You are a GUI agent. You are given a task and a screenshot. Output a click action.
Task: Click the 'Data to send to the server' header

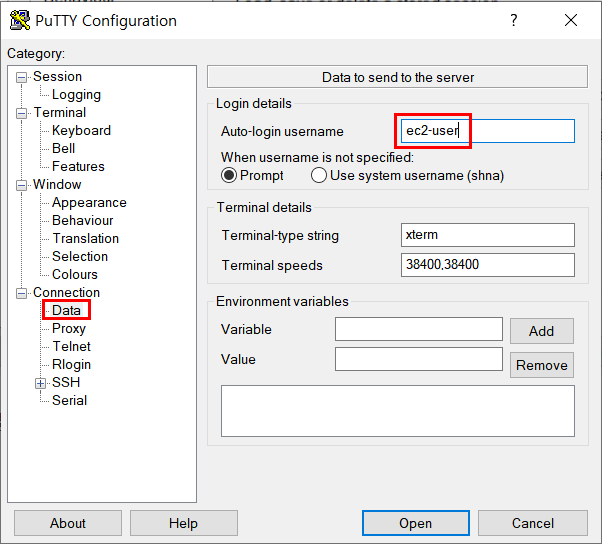tap(397, 77)
